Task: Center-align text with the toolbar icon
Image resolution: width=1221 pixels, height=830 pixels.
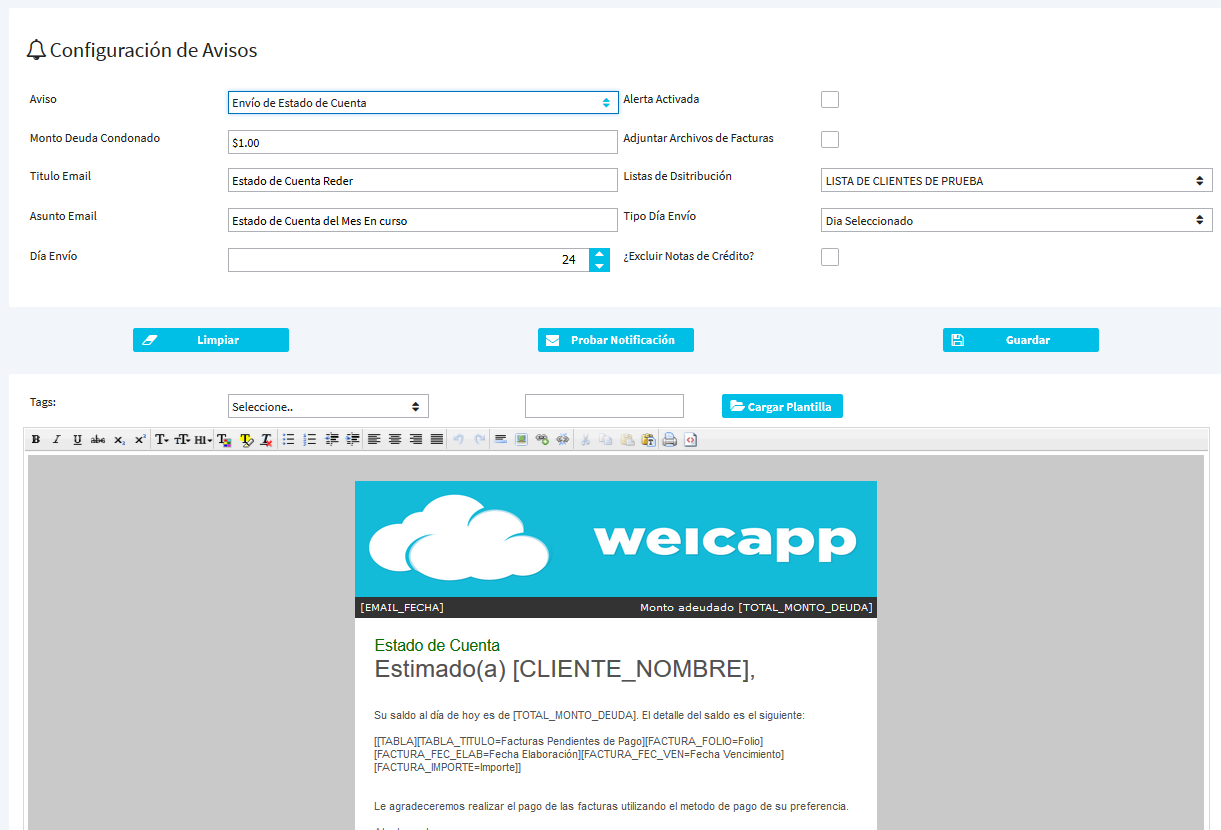Action: tap(395, 439)
